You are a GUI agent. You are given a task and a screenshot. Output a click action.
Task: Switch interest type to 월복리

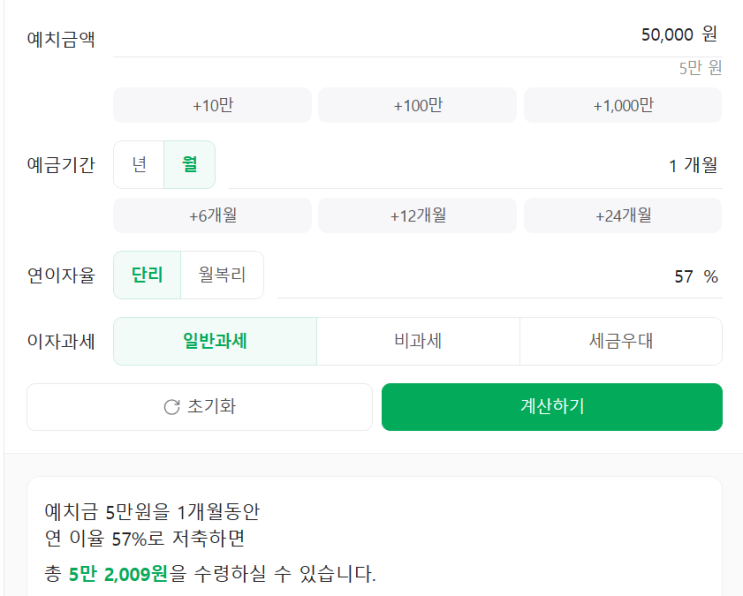coord(222,275)
